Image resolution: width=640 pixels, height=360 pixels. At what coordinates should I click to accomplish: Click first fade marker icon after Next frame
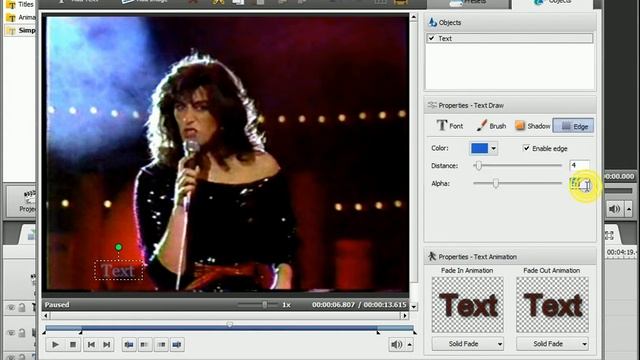(x=129, y=344)
